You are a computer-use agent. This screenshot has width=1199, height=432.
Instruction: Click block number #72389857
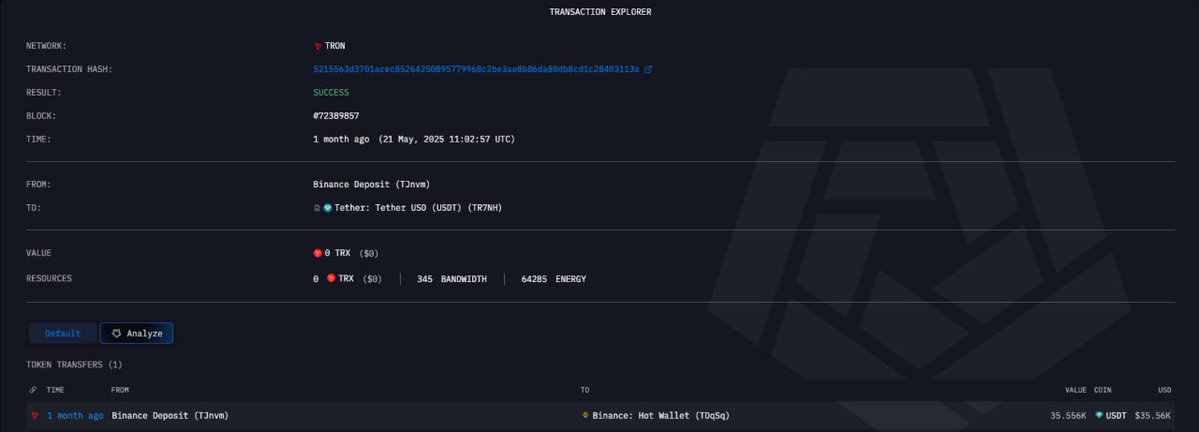(x=336, y=116)
